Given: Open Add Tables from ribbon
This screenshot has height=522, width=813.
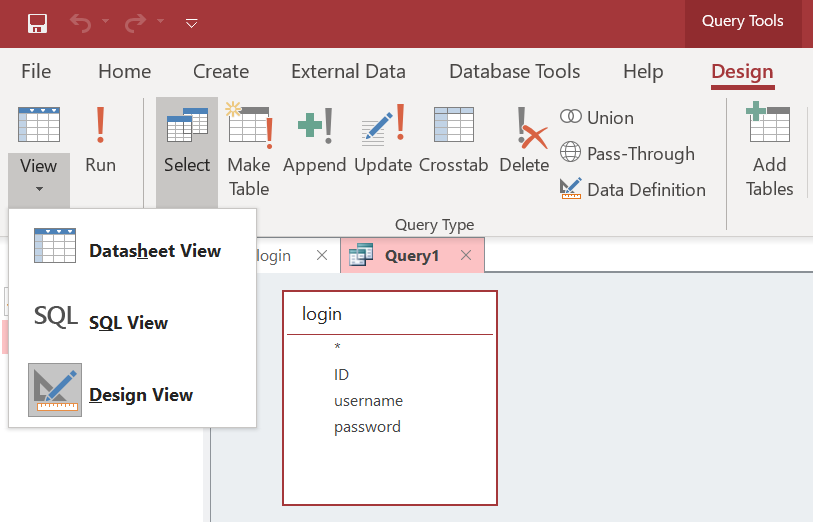Looking at the screenshot, I should click(x=769, y=150).
